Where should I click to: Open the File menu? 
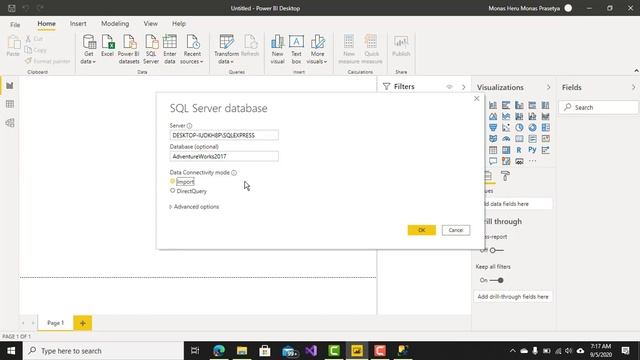(15, 24)
